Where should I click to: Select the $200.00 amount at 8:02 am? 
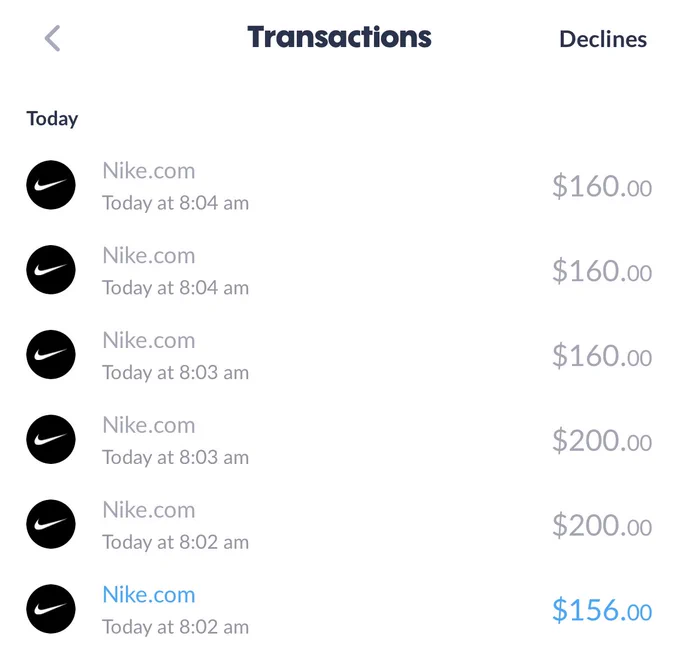tap(602, 525)
